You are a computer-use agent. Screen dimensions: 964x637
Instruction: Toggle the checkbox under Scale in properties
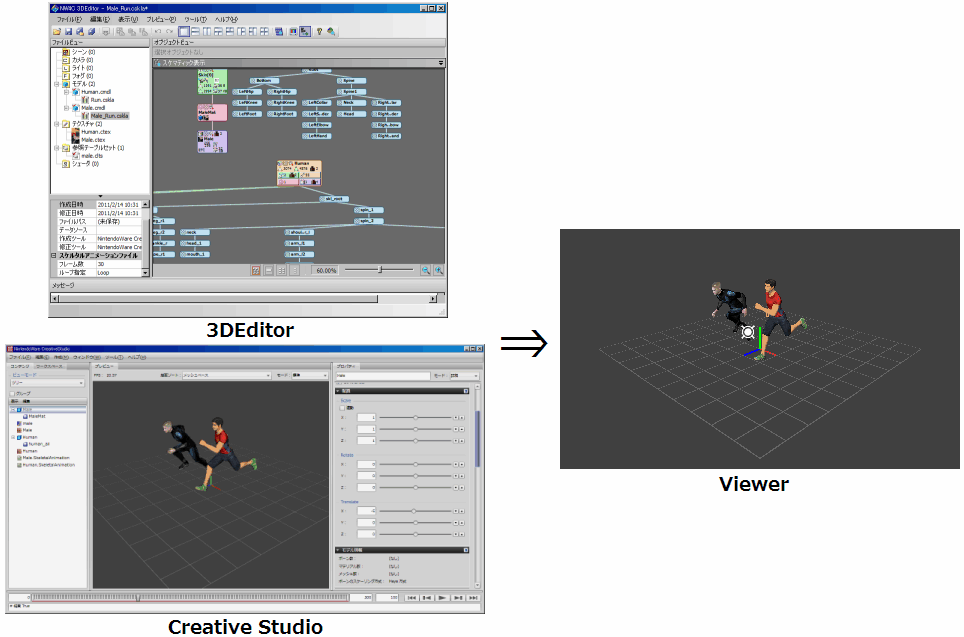341,407
